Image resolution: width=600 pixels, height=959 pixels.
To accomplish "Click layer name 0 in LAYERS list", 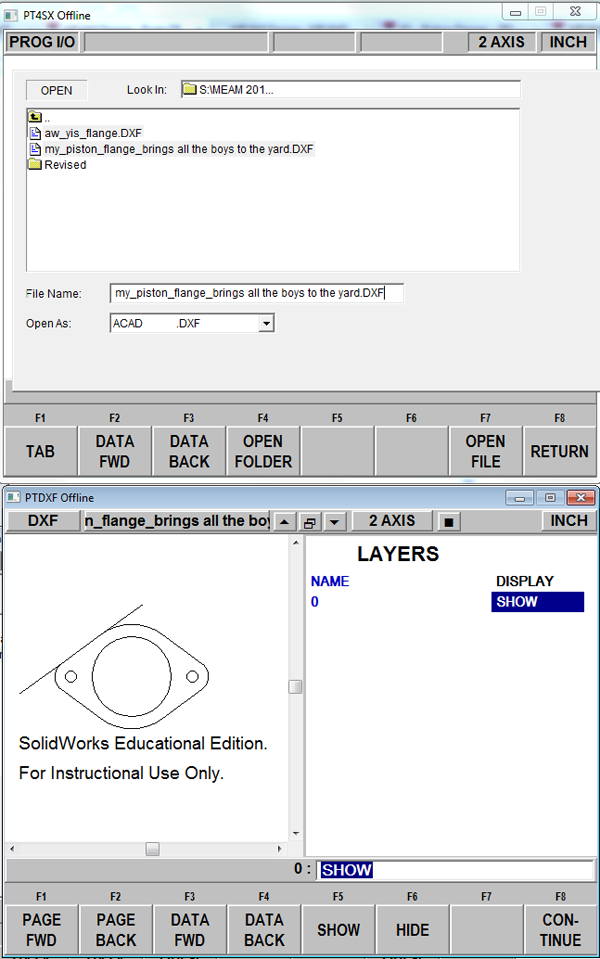I will pyautogui.click(x=314, y=602).
